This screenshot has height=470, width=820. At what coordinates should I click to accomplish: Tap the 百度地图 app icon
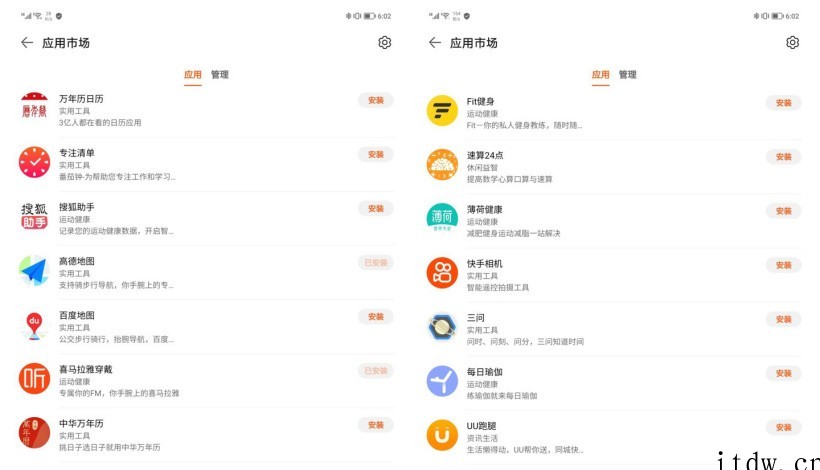click(x=35, y=324)
